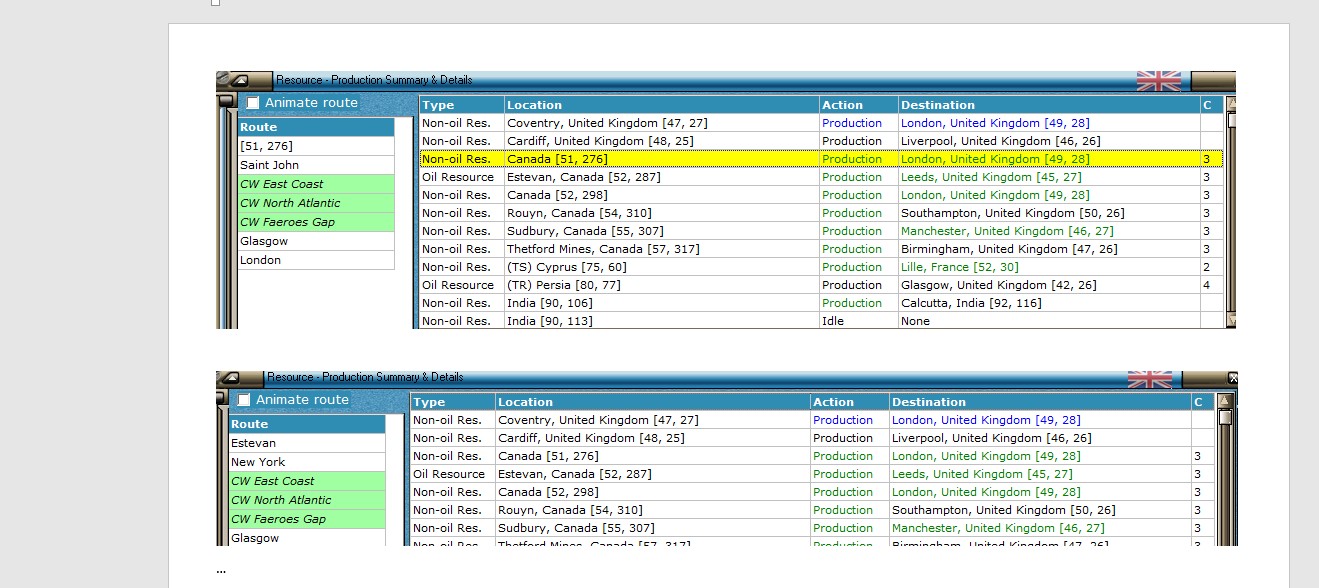
Task: Sort by Action column in lower window
Action: [850, 402]
